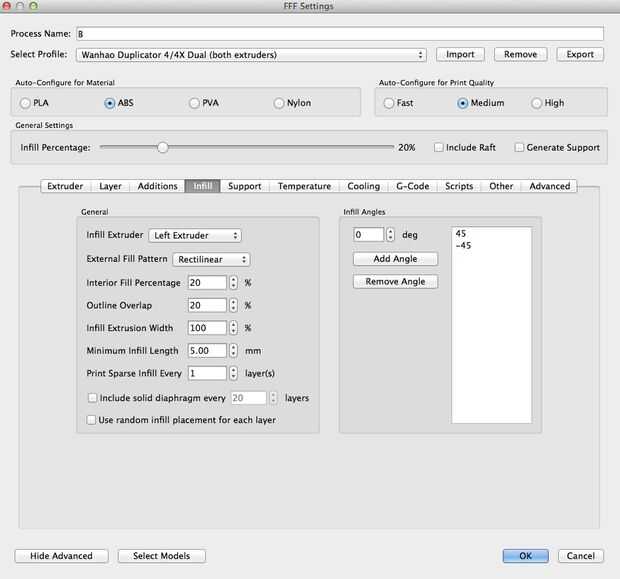Click the Infill Extrusion Width stepper arrows
This screenshot has height=579, width=620.
pyautogui.click(x=234, y=327)
